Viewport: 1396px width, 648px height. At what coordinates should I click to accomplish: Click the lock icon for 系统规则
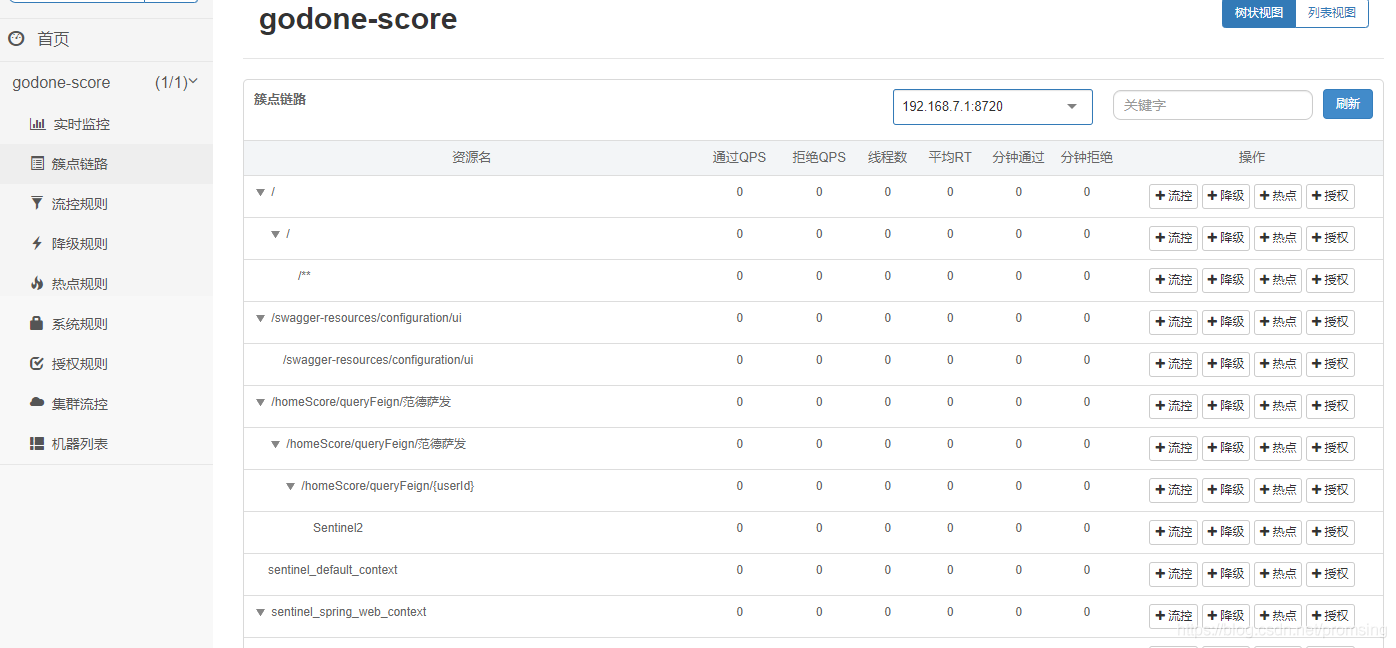37,323
